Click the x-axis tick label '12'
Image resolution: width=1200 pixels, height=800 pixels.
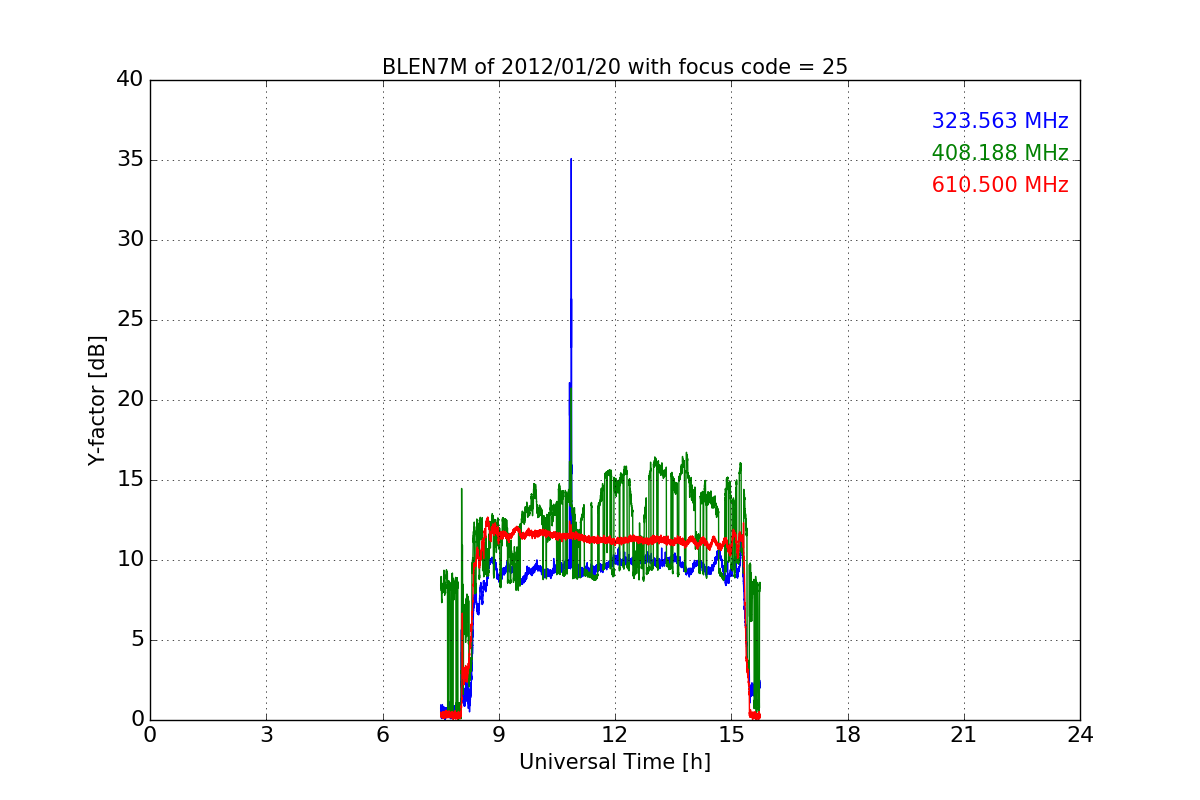pyautogui.click(x=615, y=735)
